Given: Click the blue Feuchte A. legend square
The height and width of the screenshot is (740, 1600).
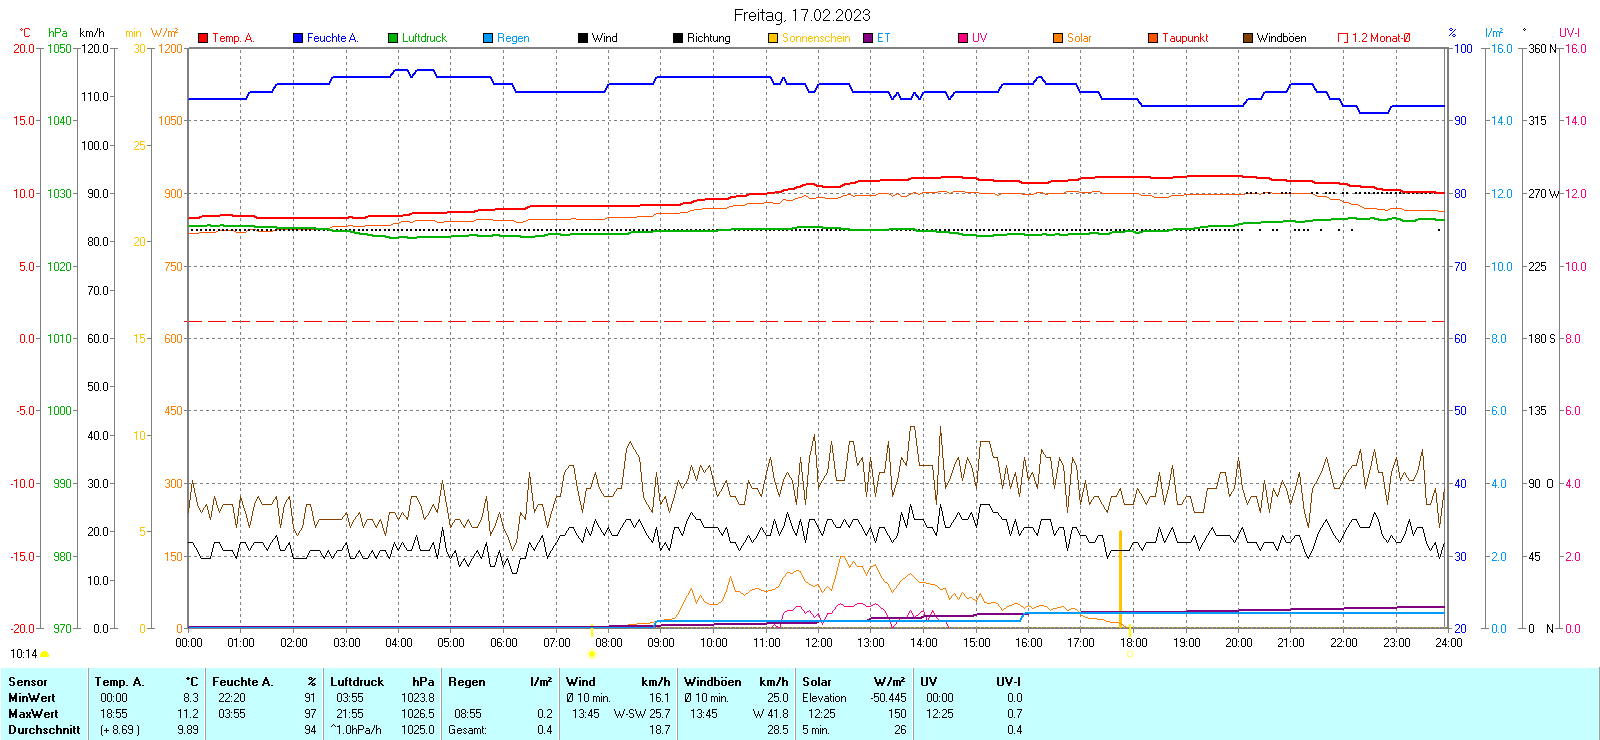Looking at the screenshot, I should (298, 38).
